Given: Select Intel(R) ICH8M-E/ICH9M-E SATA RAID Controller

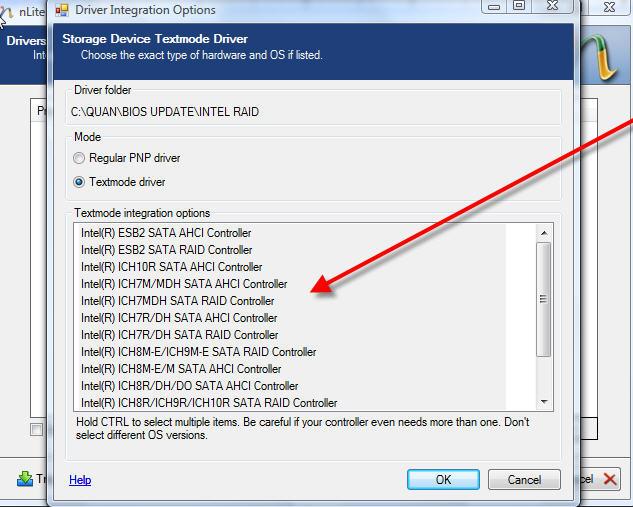Looking at the screenshot, I should pyautogui.click(x=289, y=352).
